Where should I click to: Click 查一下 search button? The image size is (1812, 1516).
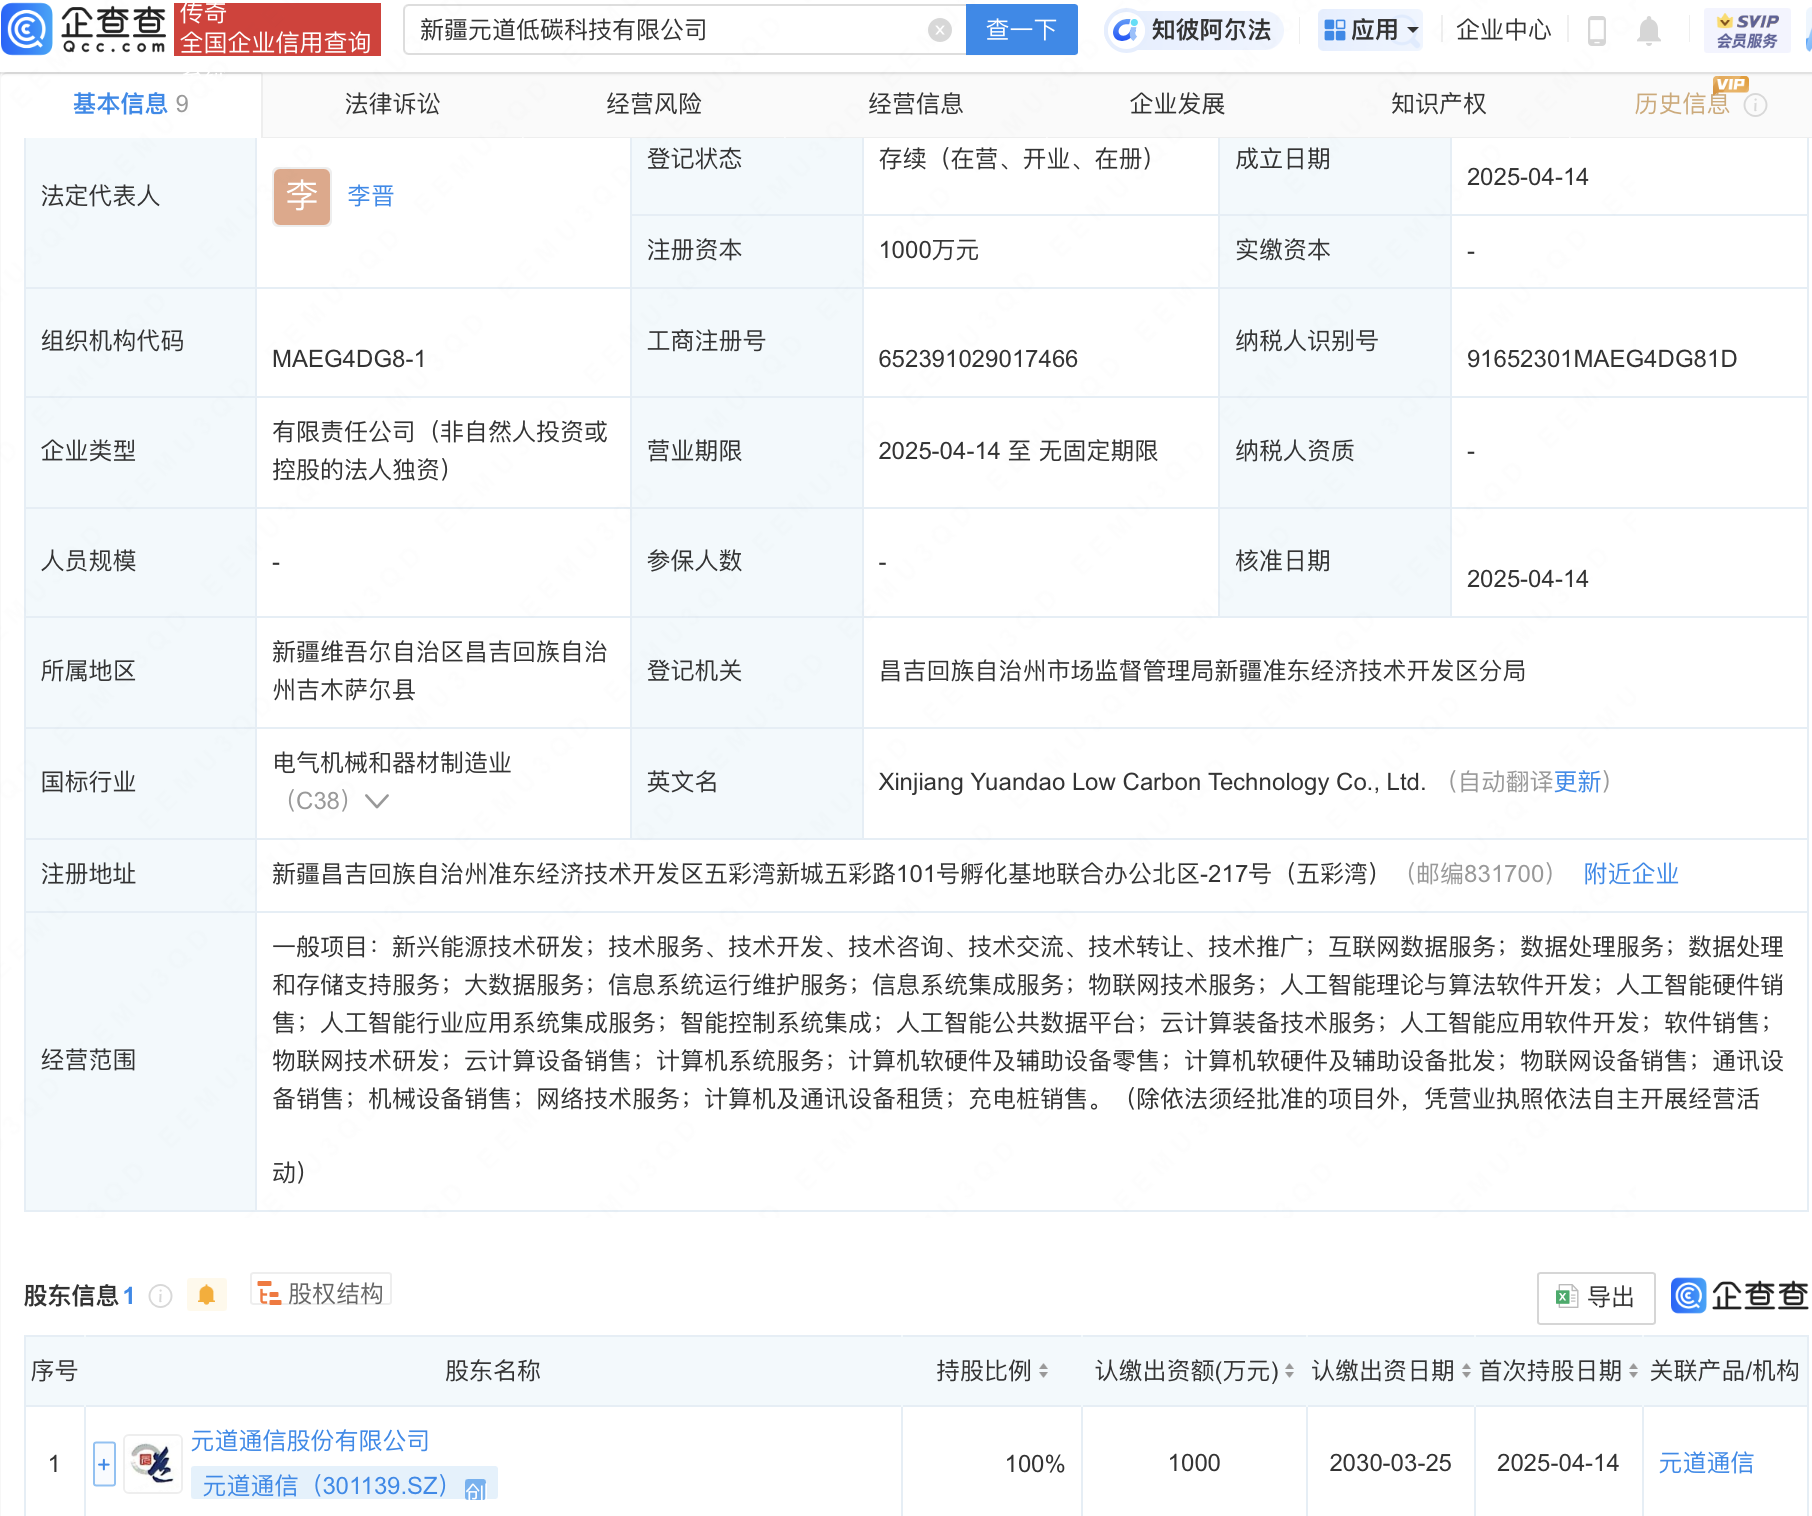click(1021, 30)
